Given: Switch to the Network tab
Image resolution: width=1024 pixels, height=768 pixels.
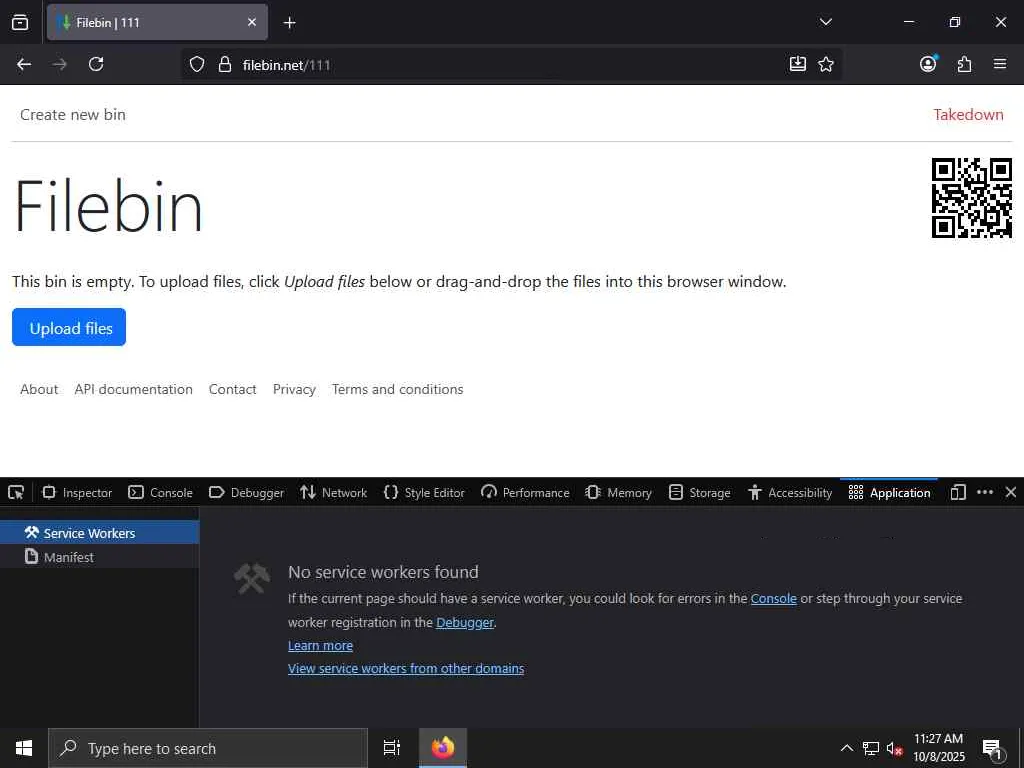Looking at the screenshot, I should point(334,492).
